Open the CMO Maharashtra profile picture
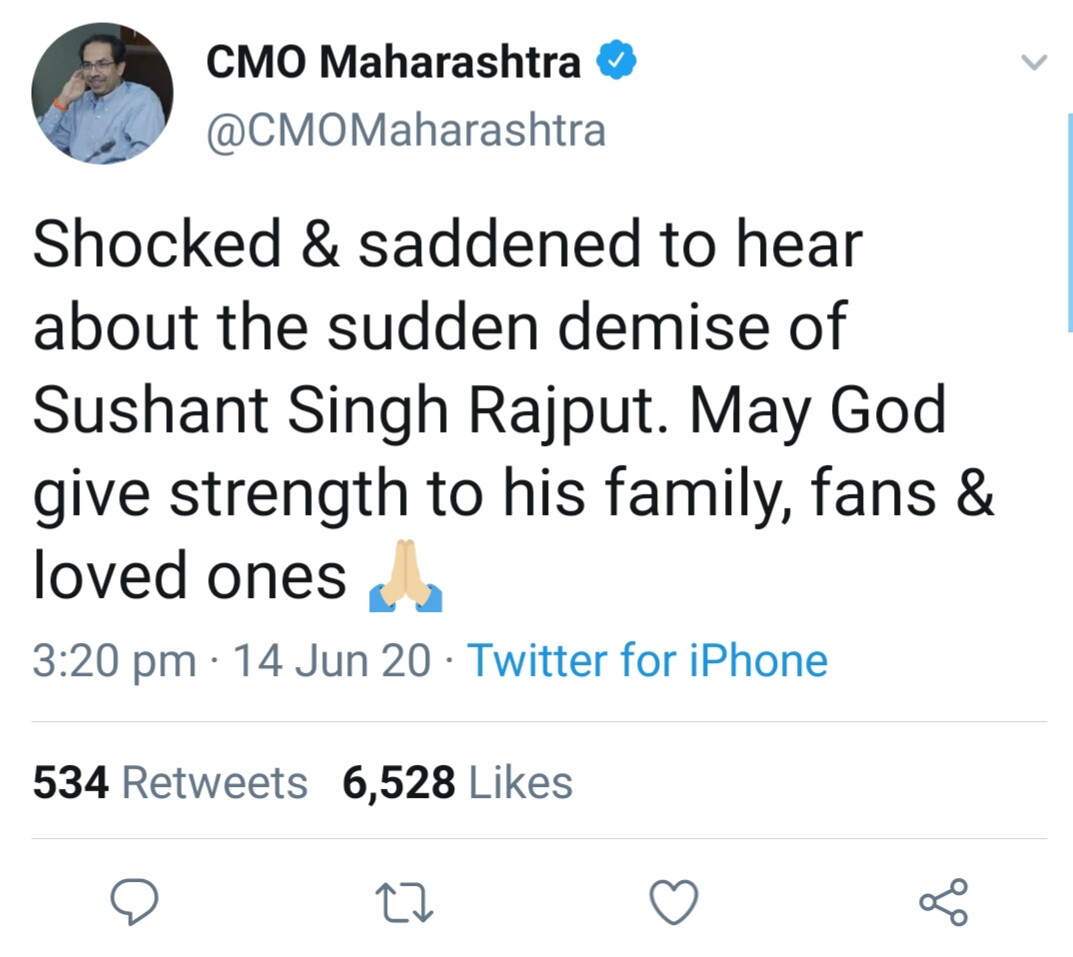 pos(102,94)
